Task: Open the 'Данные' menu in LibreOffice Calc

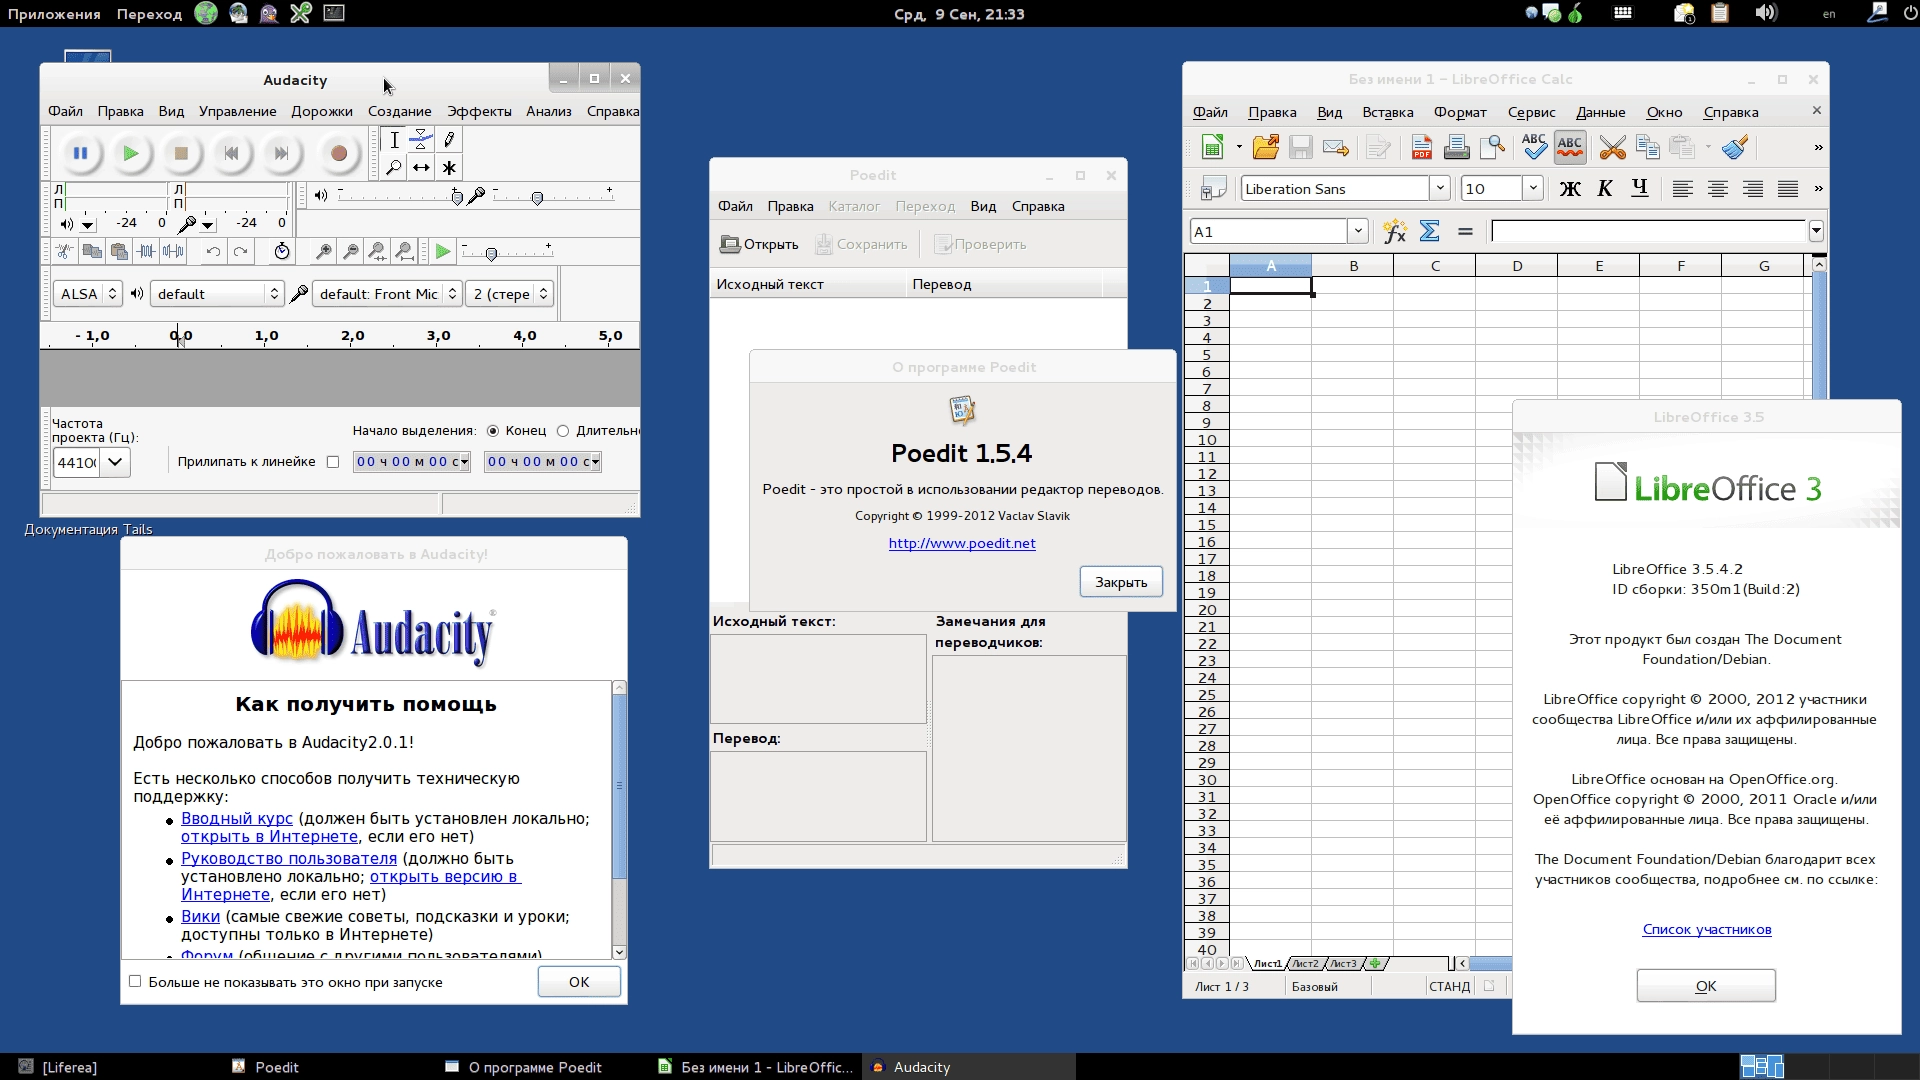Action: [x=1600, y=113]
